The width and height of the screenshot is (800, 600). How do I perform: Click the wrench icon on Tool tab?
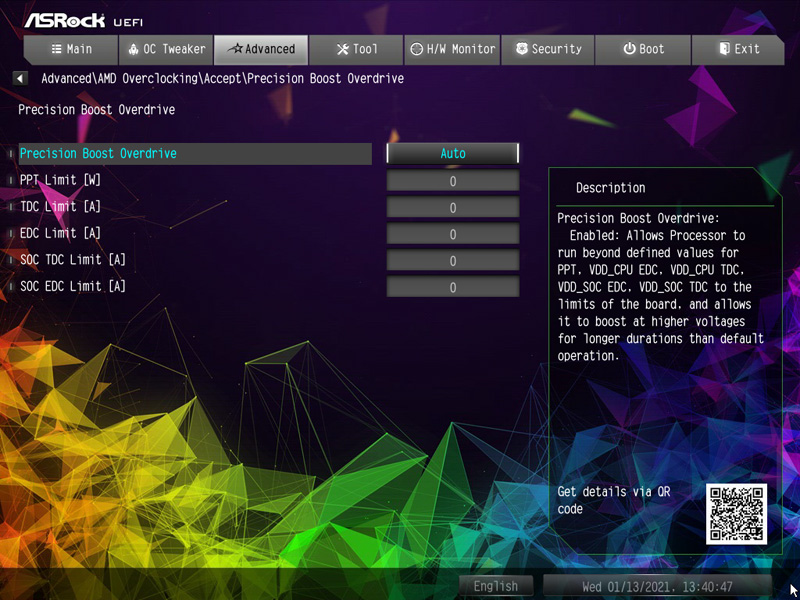point(343,49)
